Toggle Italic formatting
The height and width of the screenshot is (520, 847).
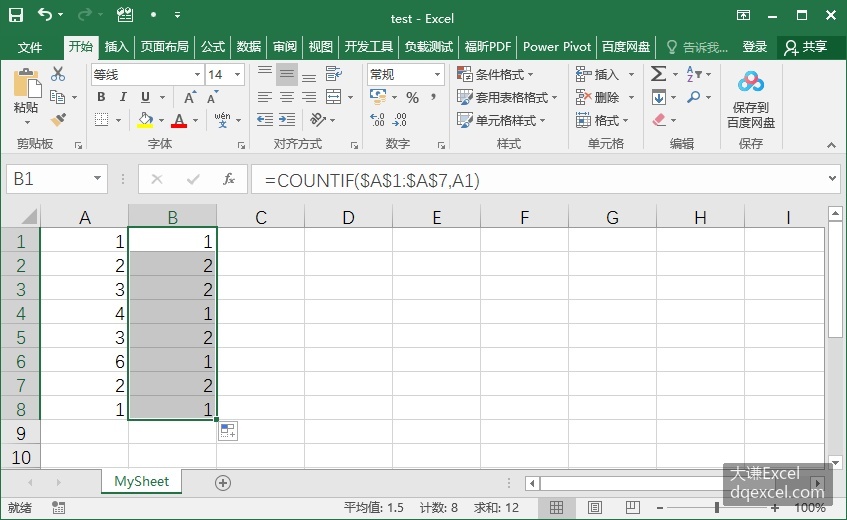coord(123,97)
